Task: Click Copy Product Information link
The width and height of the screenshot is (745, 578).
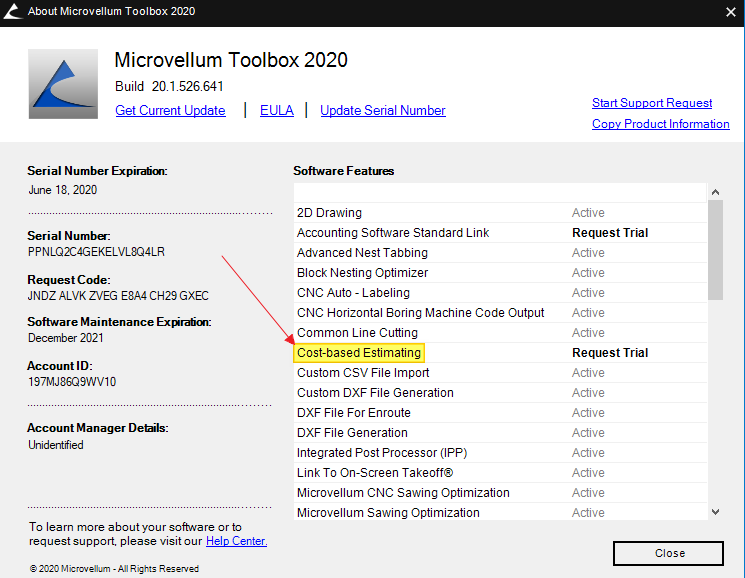Action: 660,123
